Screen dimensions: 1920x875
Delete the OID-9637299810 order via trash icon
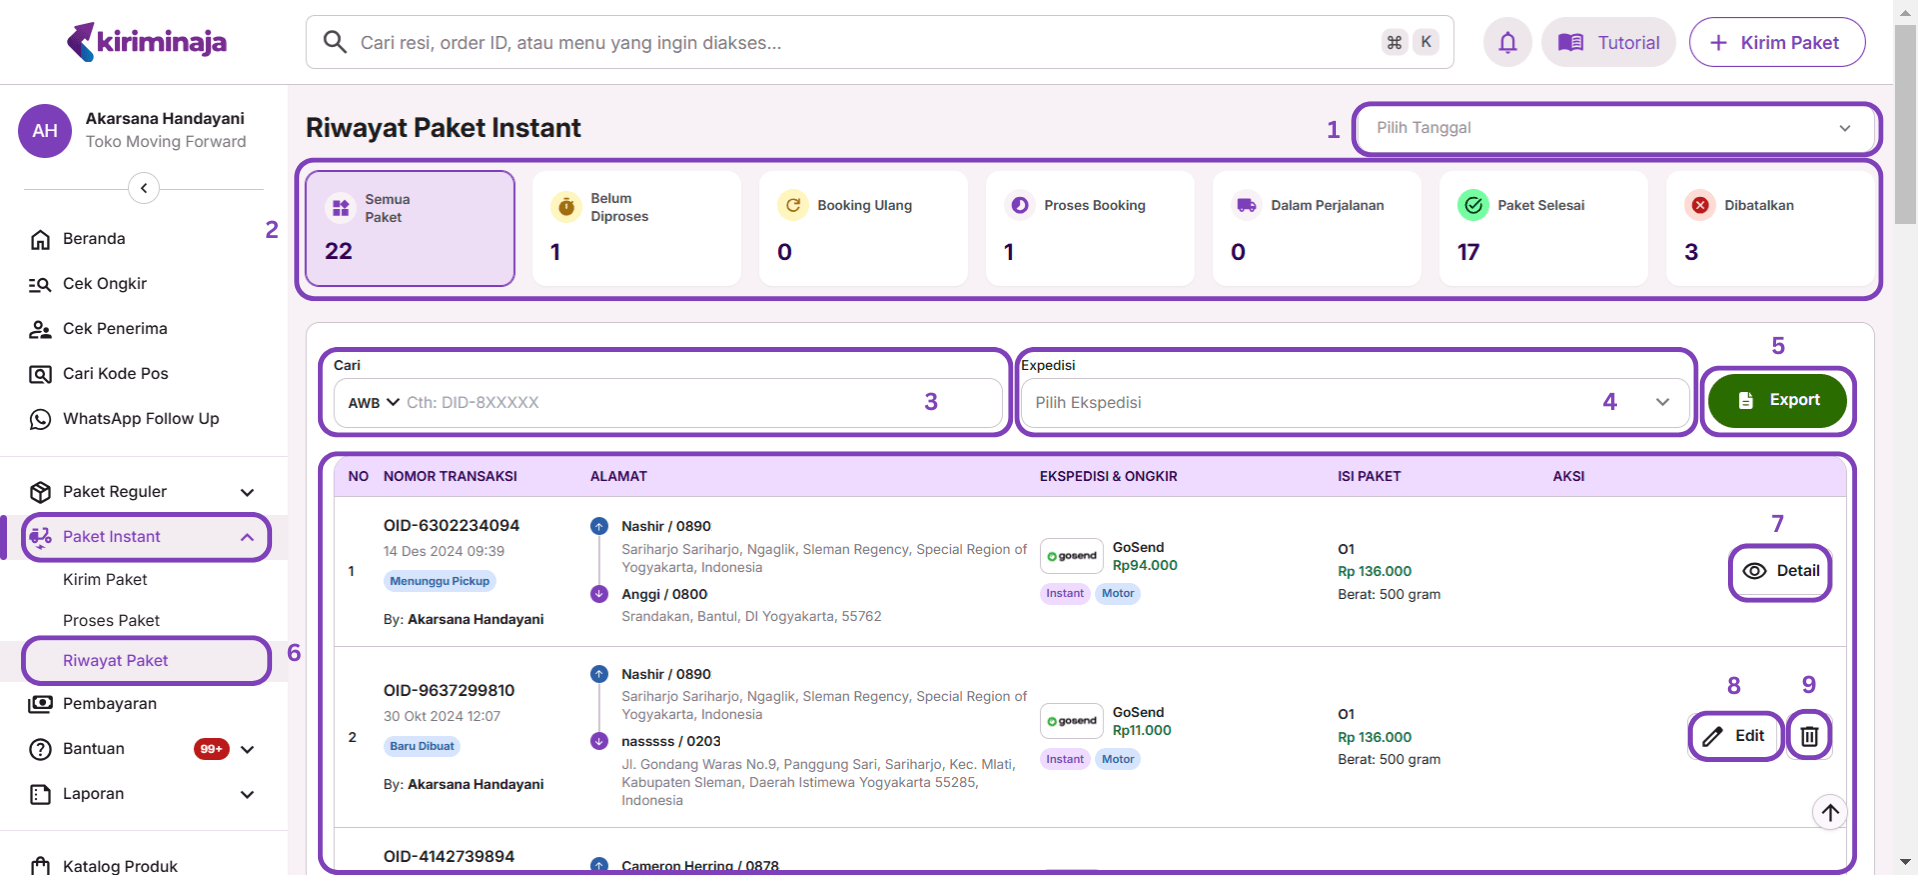click(1809, 736)
